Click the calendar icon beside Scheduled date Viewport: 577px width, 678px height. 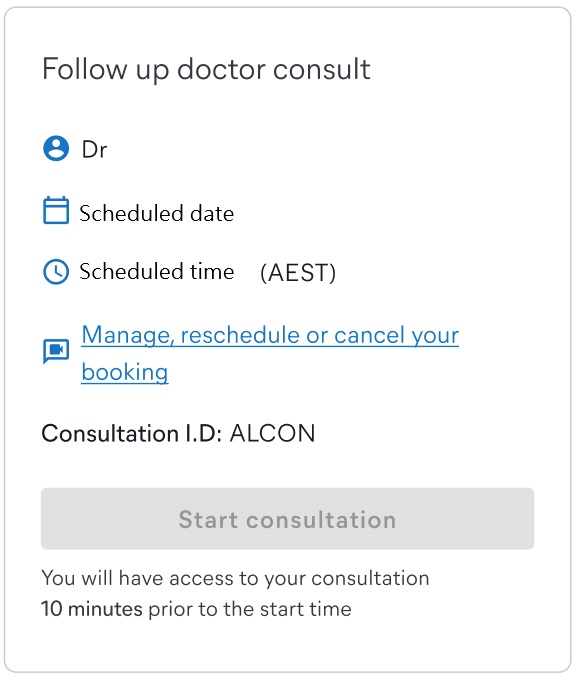(56, 210)
